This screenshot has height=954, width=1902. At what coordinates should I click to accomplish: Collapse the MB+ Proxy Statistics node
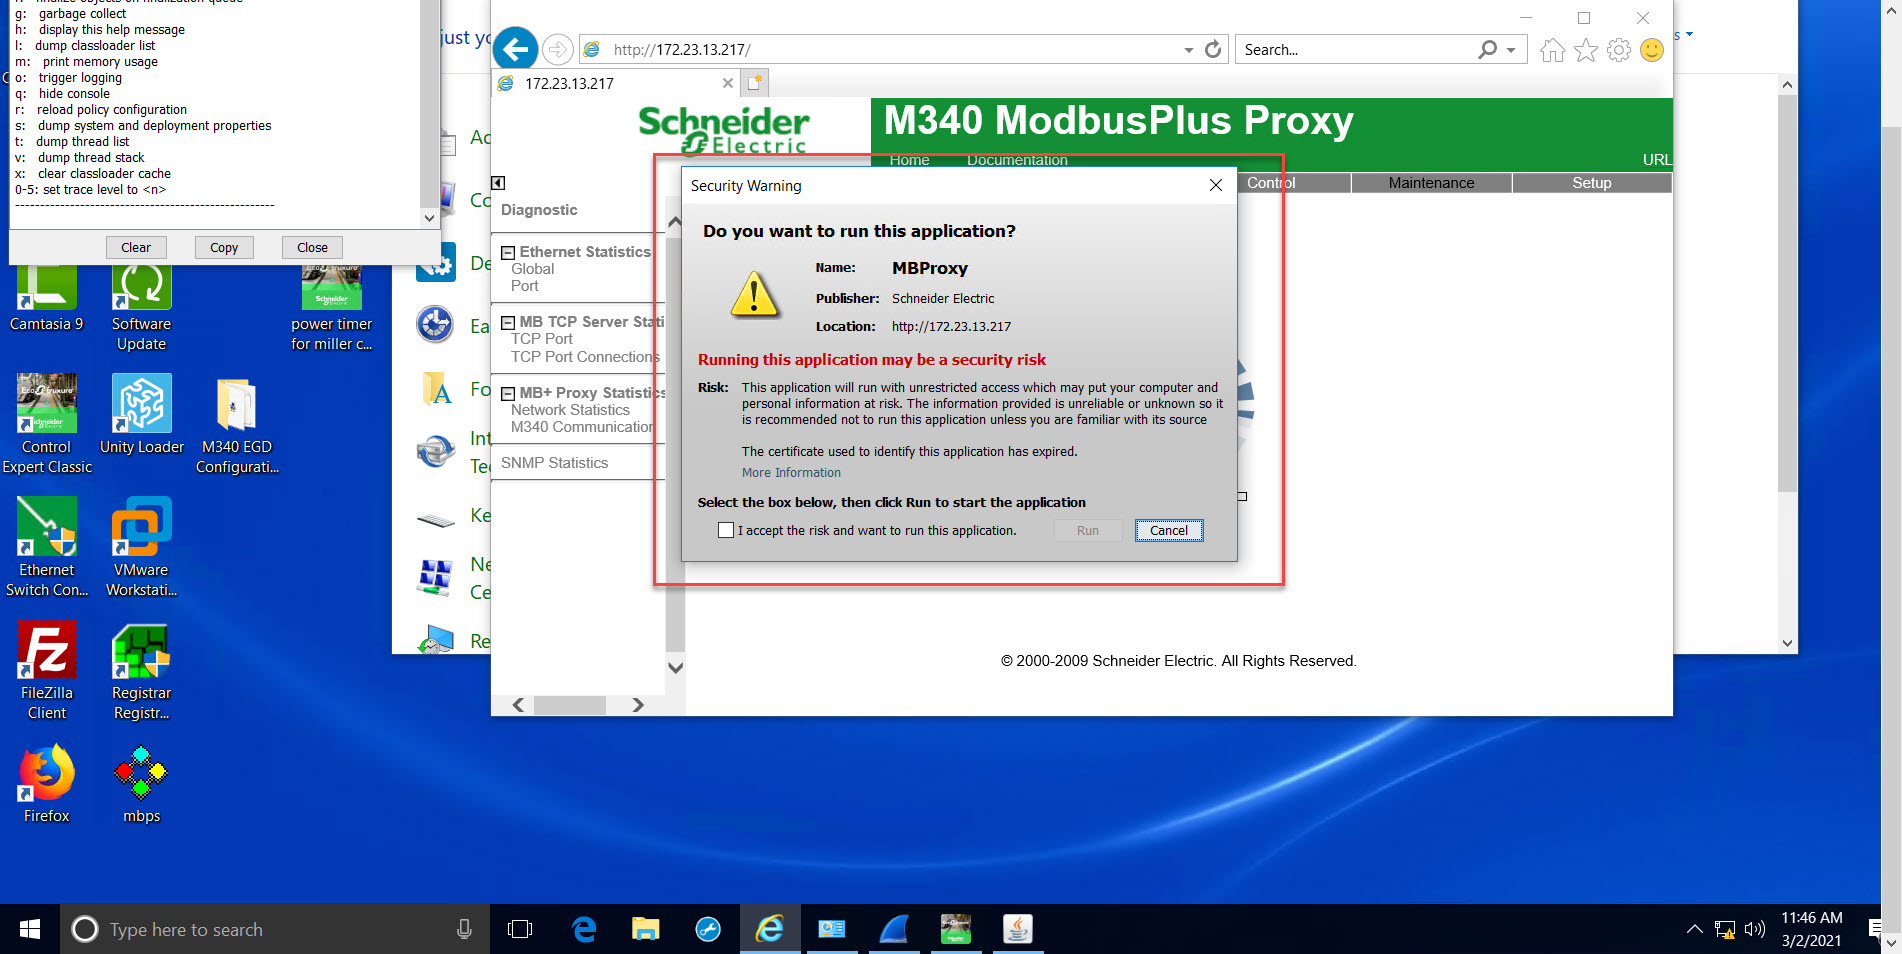508,394
